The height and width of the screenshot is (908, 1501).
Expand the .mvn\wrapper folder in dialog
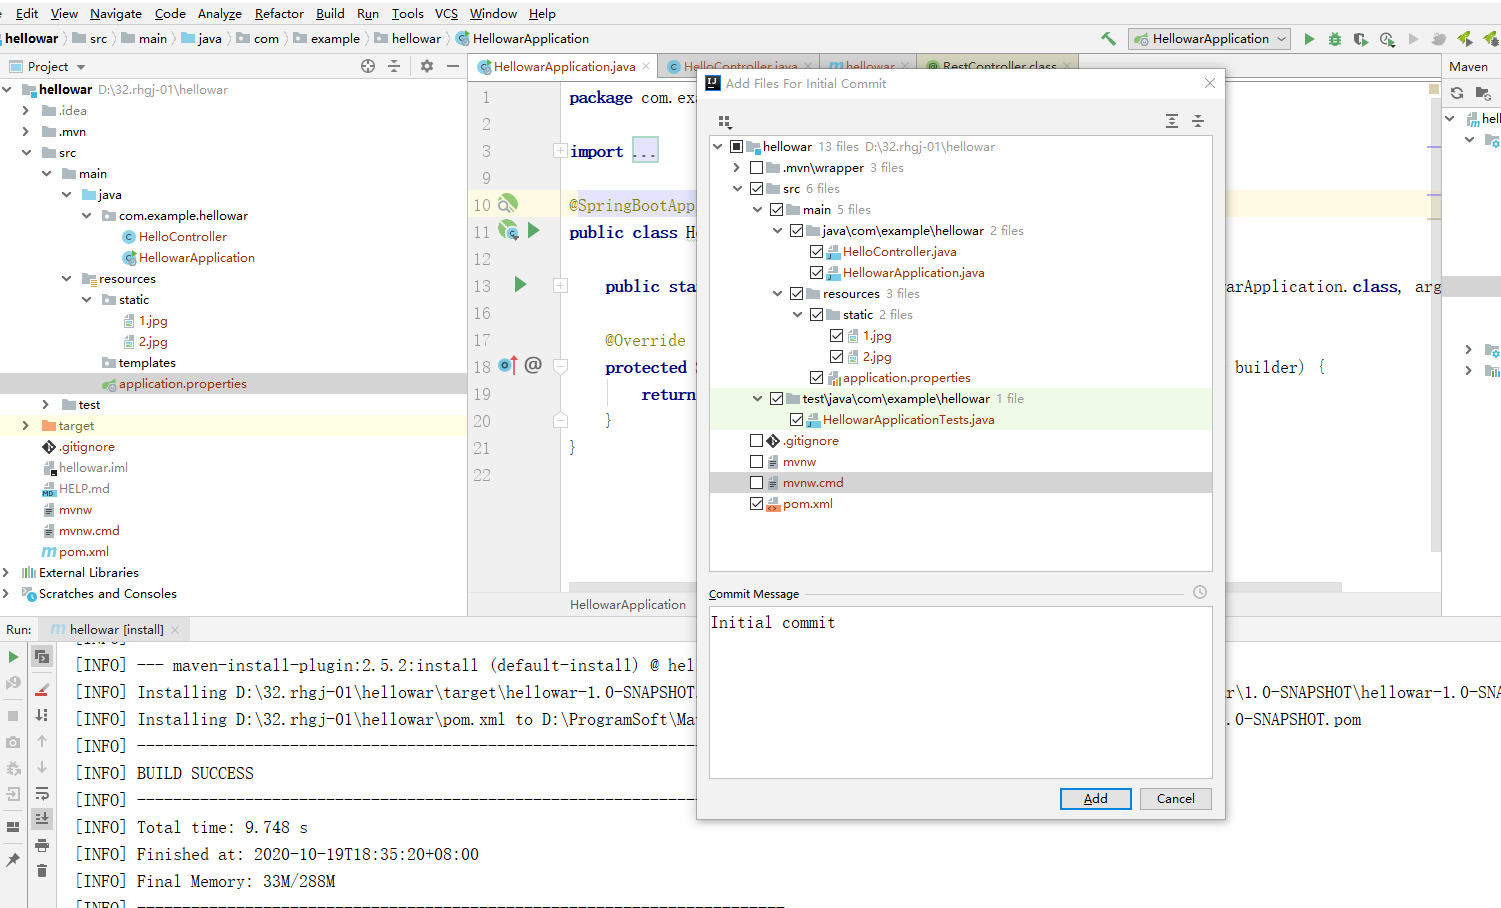(x=737, y=168)
